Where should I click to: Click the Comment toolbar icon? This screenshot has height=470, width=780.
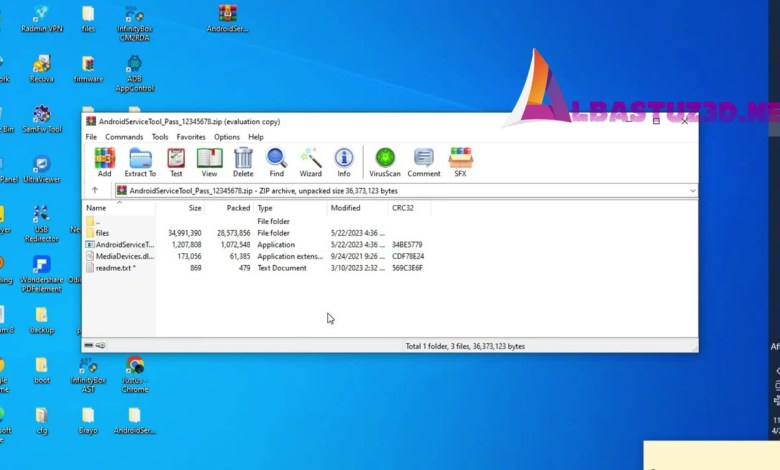(424, 162)
